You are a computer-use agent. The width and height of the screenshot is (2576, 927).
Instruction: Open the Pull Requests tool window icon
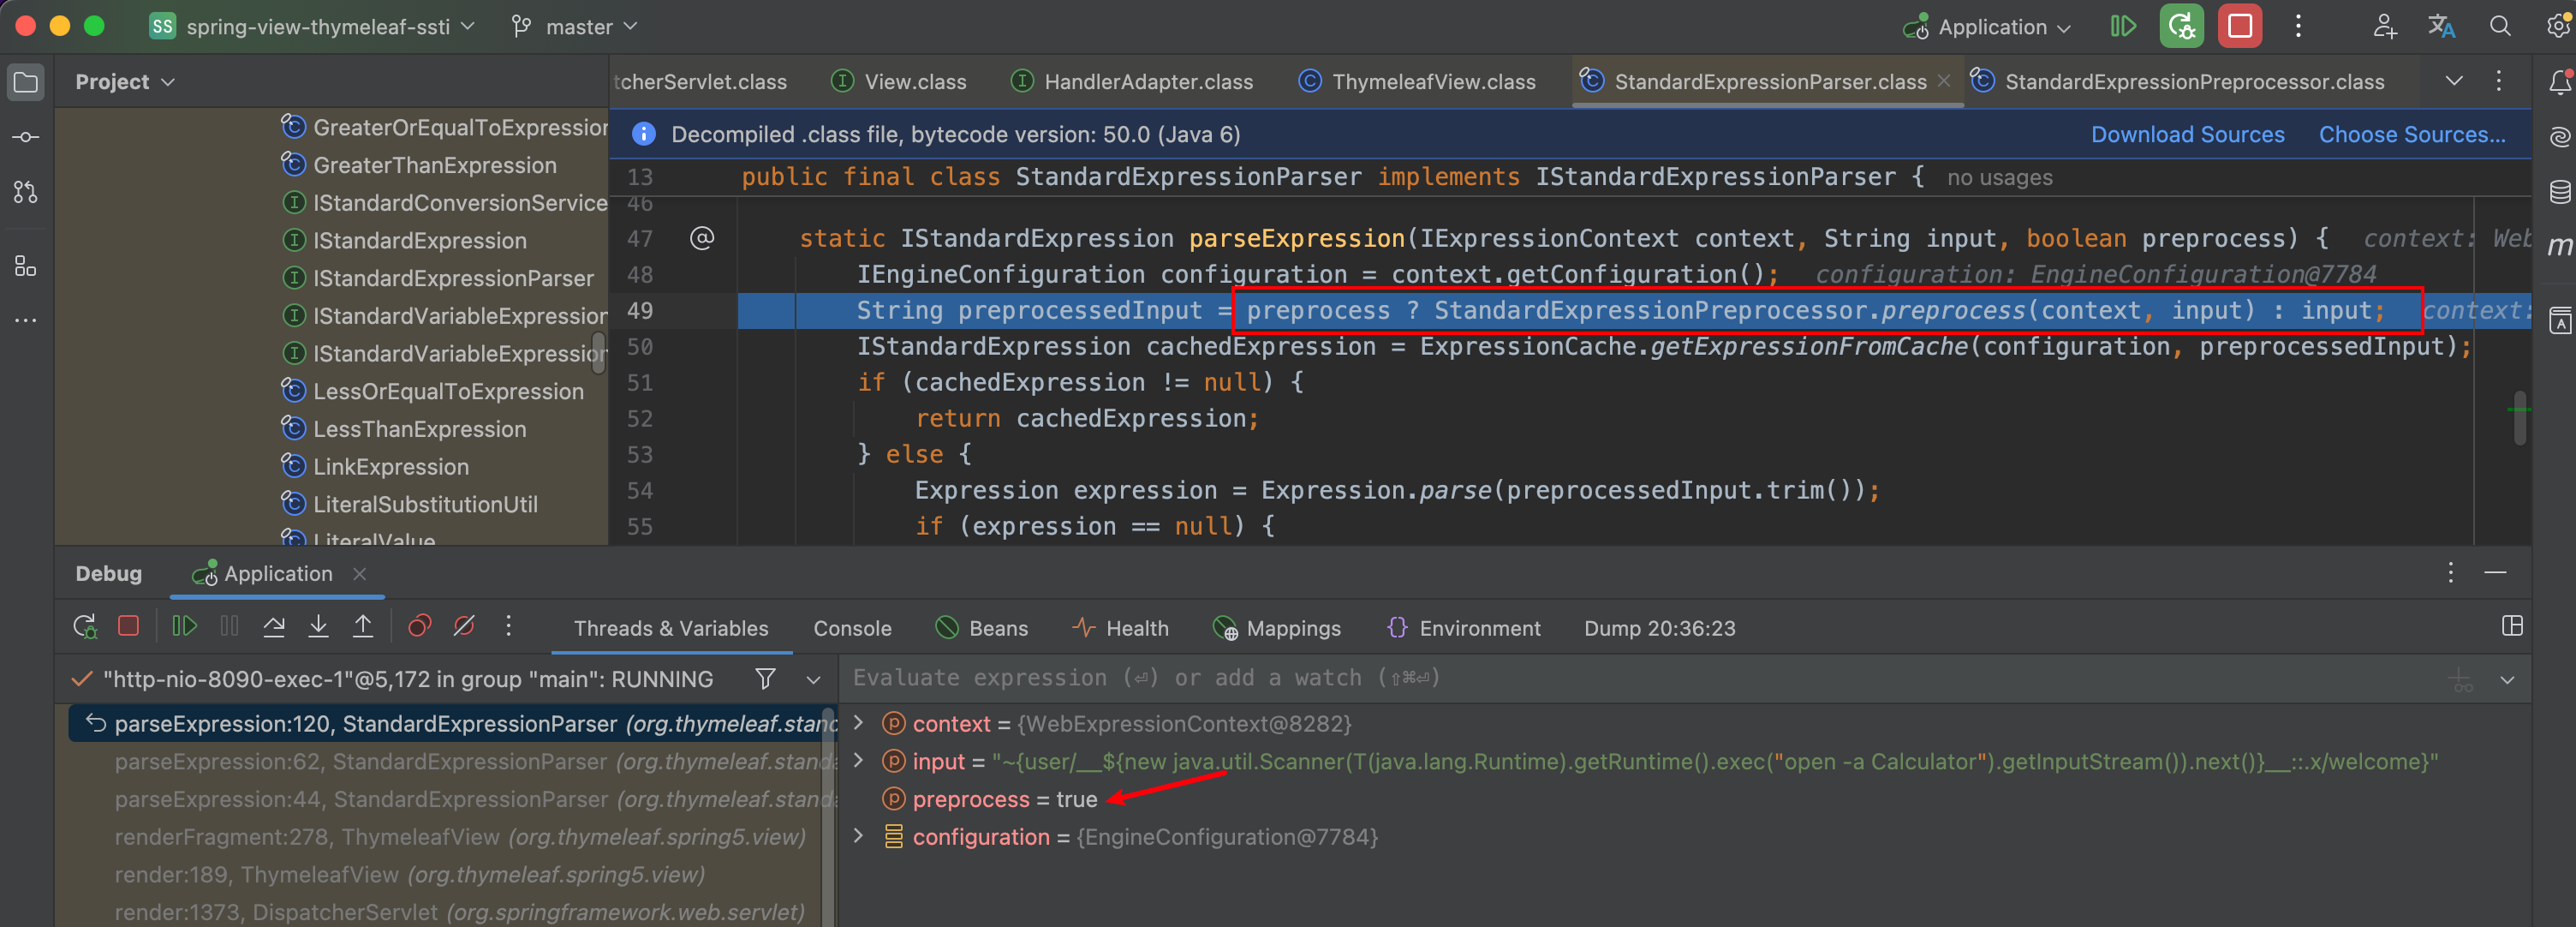(26, 192)
